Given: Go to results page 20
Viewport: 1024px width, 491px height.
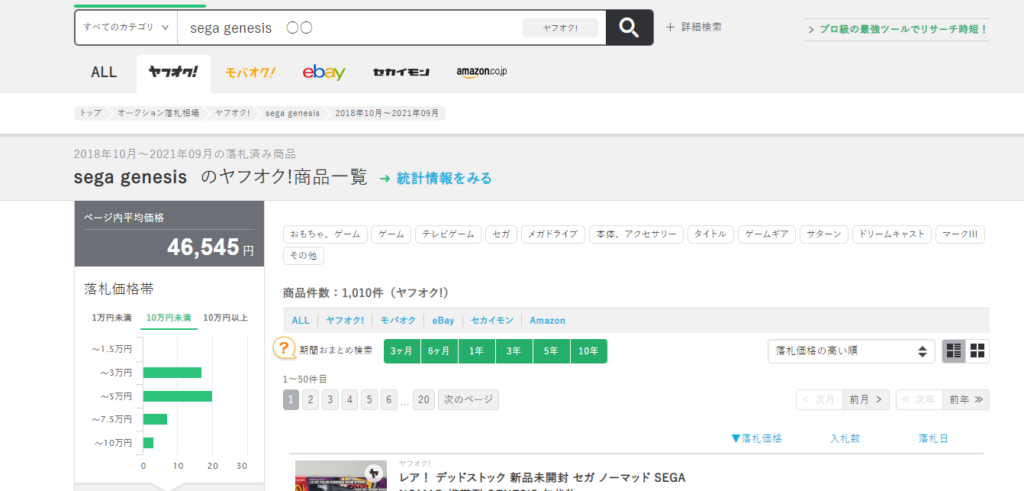Looking at the screenshot, I should point(423,400).
